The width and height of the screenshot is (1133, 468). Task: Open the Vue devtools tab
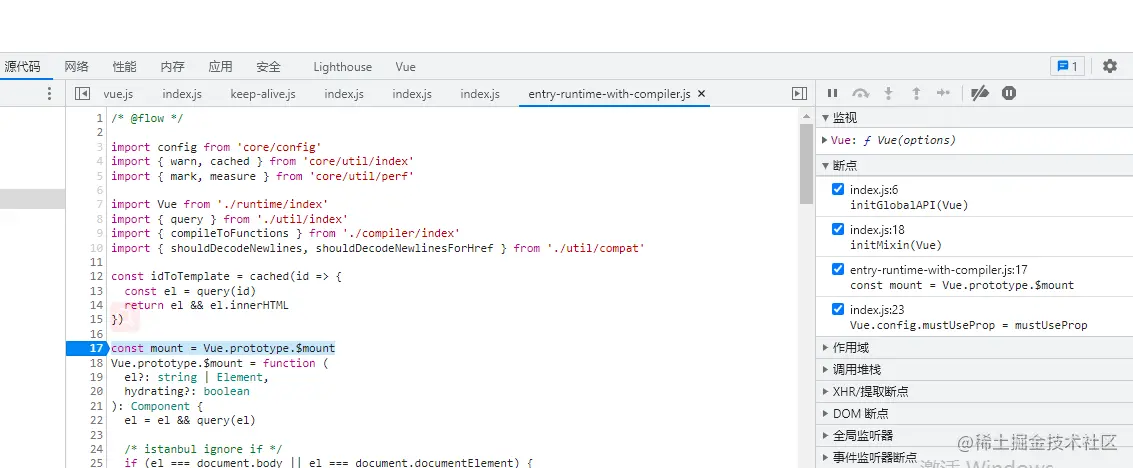click(x=405, y=66)
